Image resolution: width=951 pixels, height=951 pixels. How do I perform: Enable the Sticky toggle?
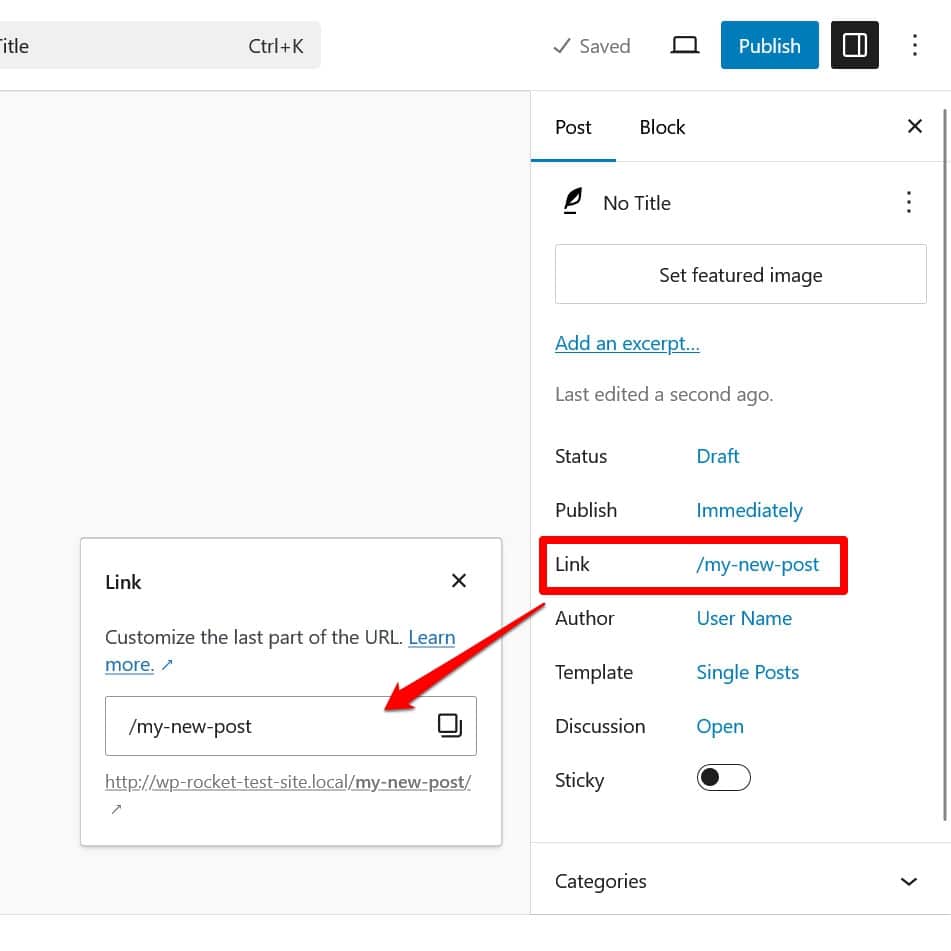coord(723,777)
